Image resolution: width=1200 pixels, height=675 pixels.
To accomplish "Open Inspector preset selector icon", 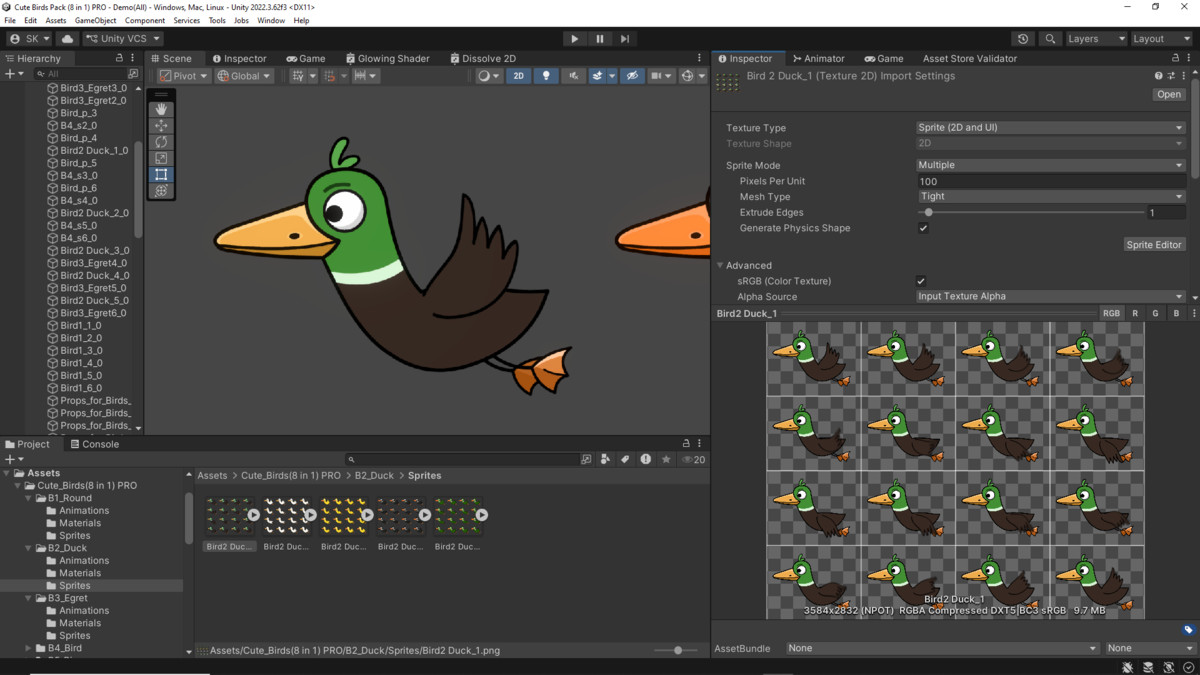I will click(1172, 76).
